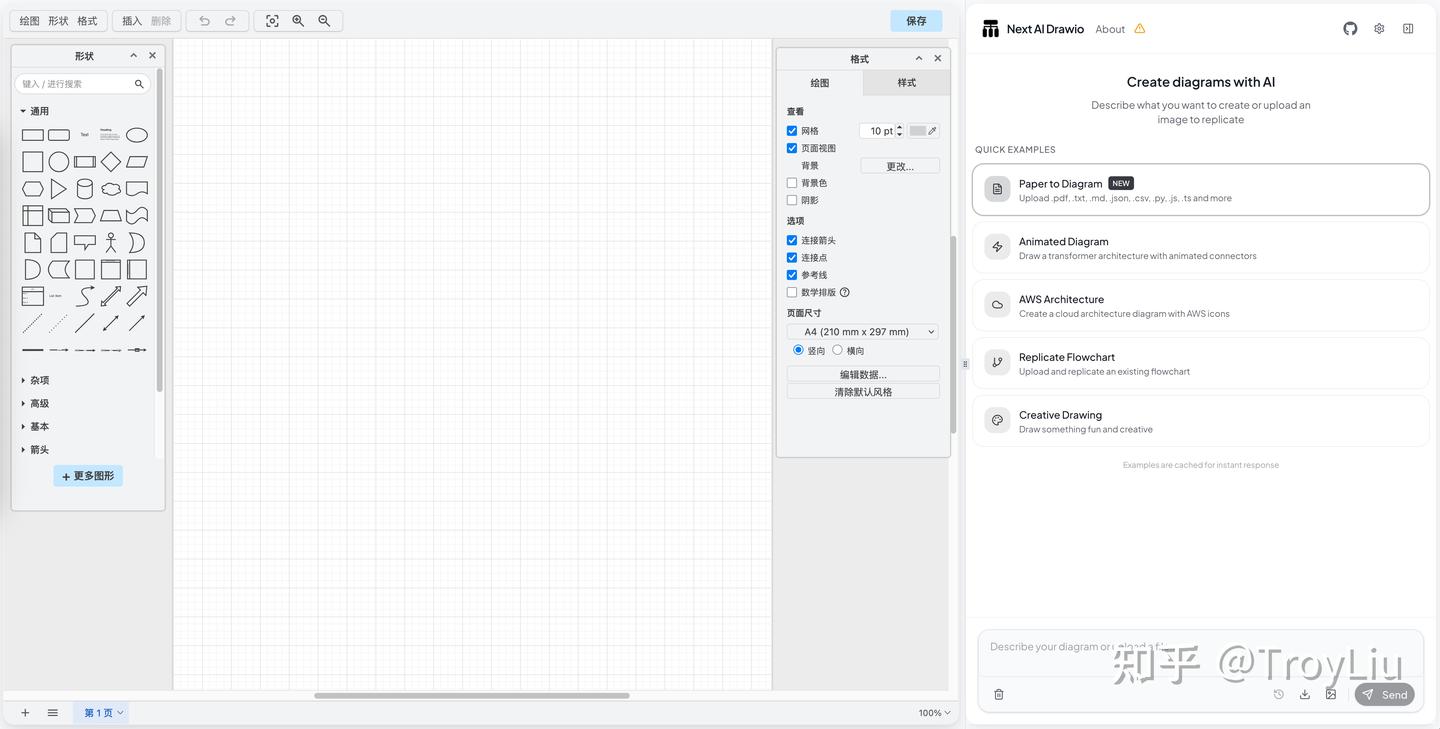
Task: Click the trash icon in chat box
Action: (998, 694)
